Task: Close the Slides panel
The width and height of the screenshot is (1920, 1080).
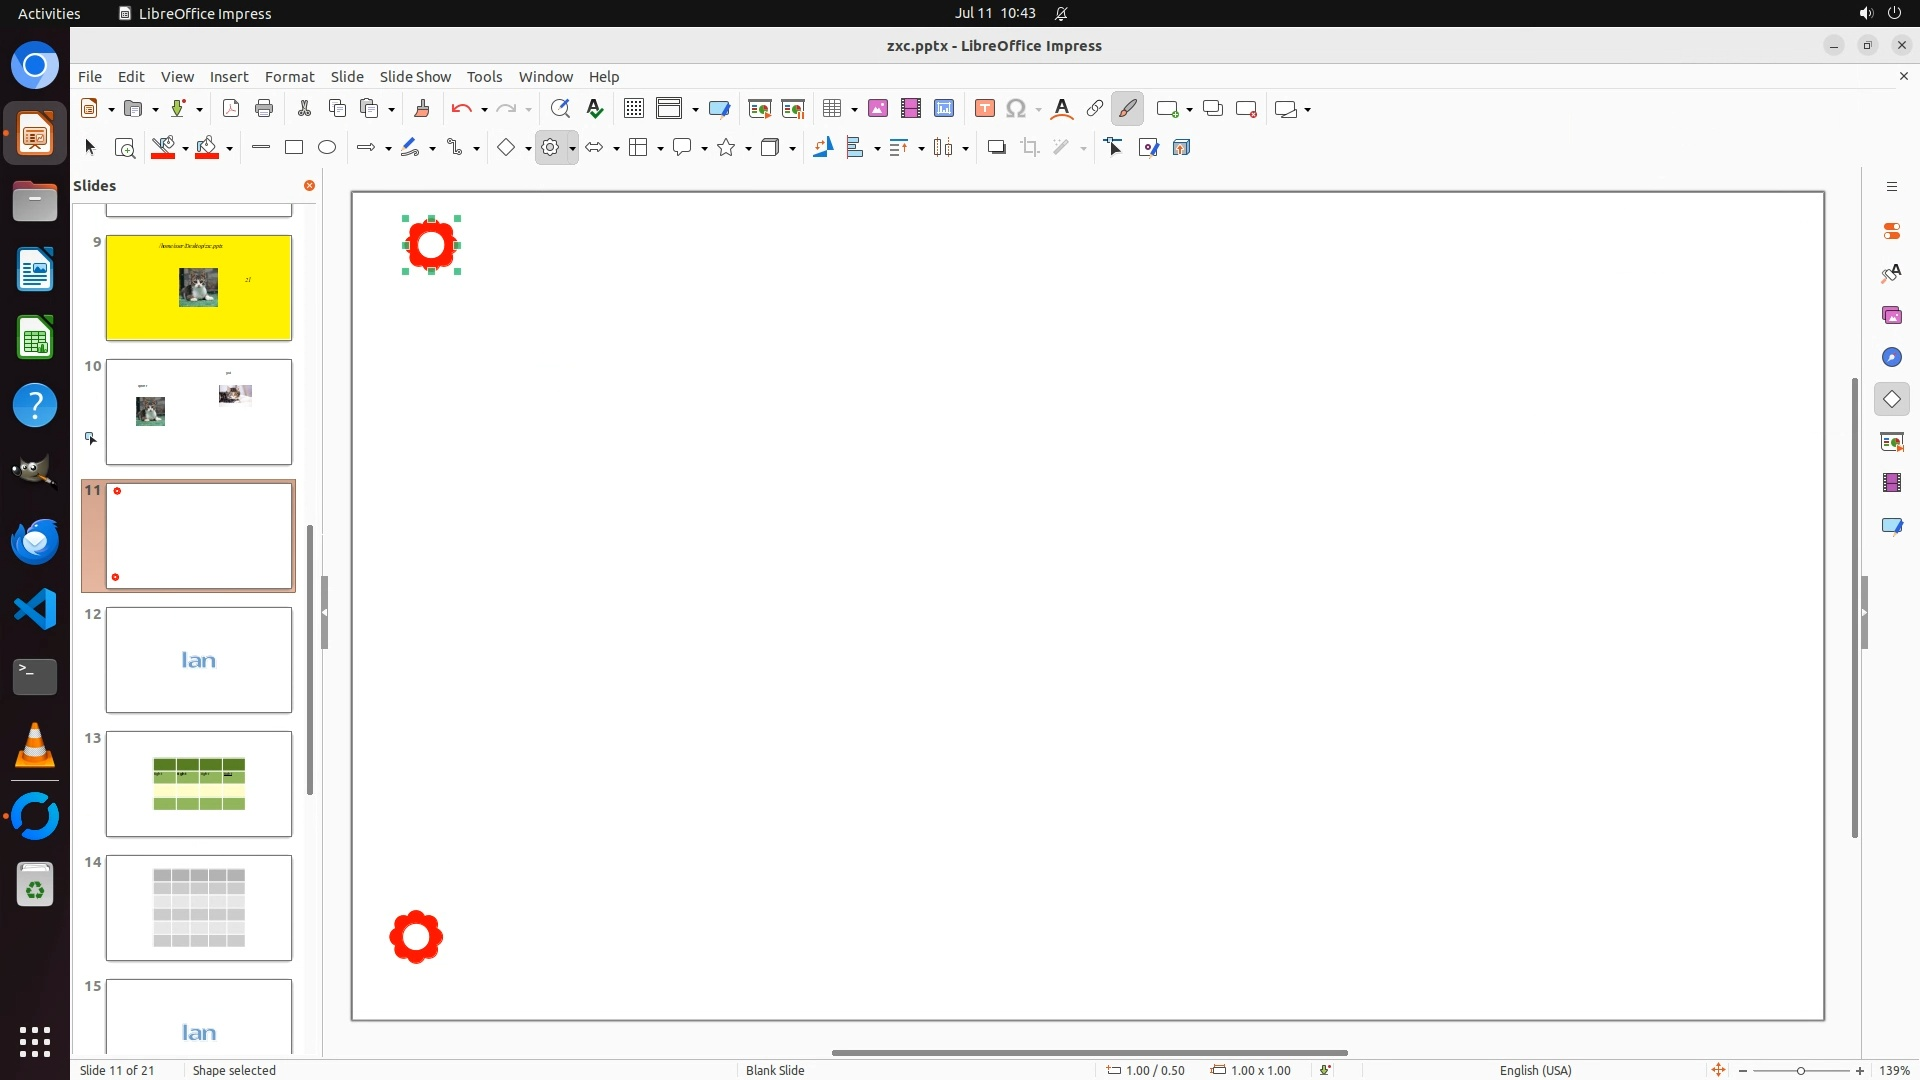Action: pyautogui.click(x=309, y=186)
